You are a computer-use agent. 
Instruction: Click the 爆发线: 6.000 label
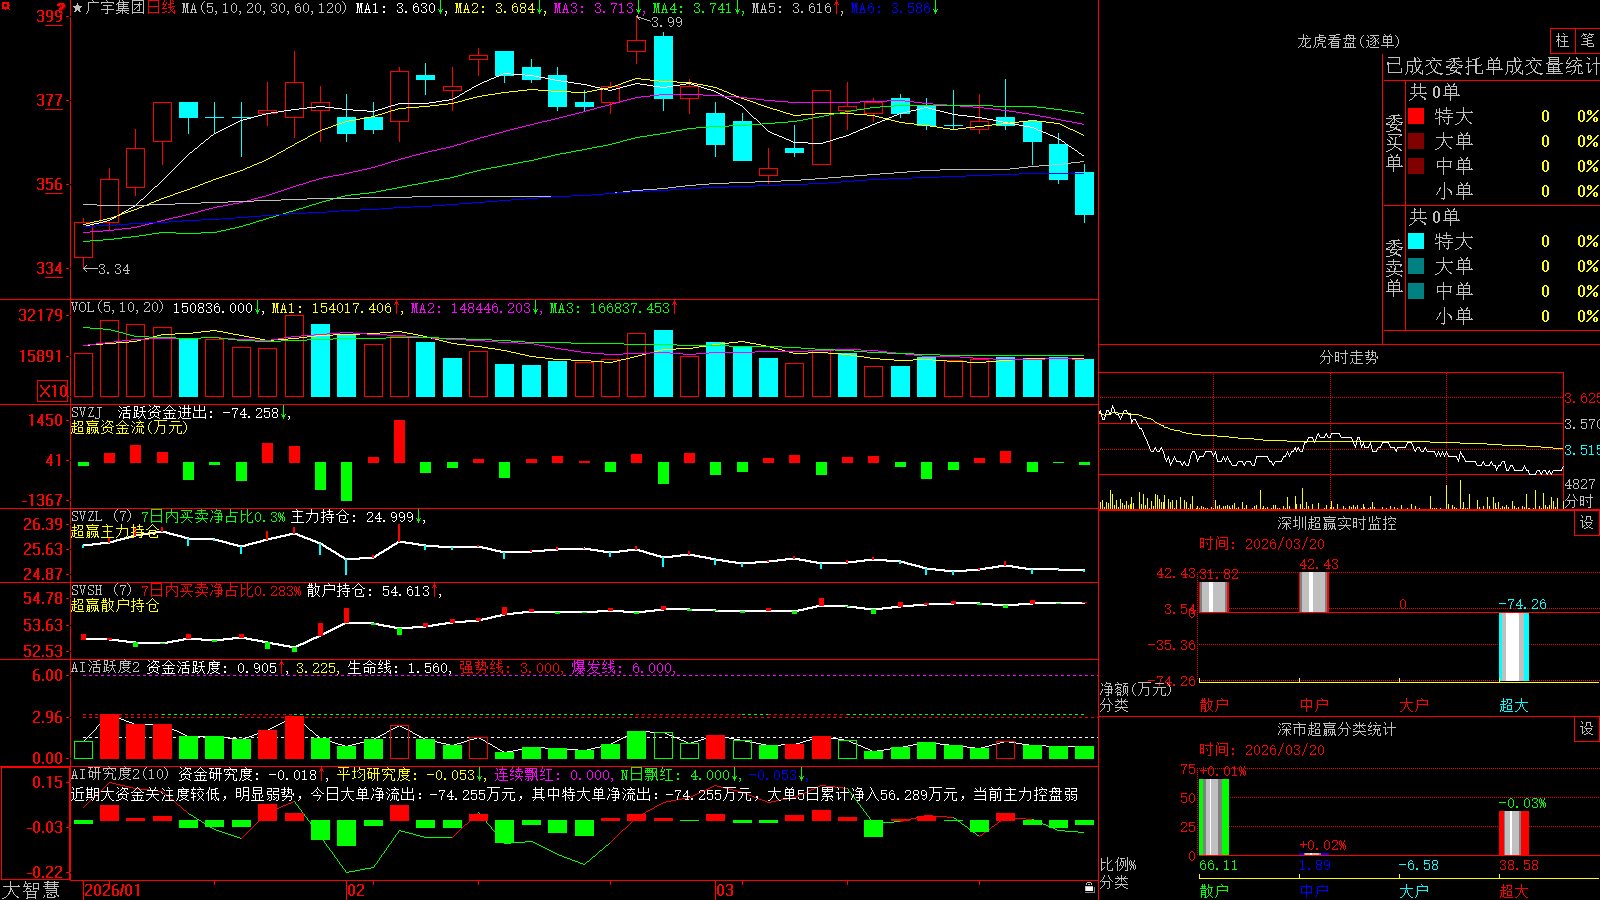[623, 668]
